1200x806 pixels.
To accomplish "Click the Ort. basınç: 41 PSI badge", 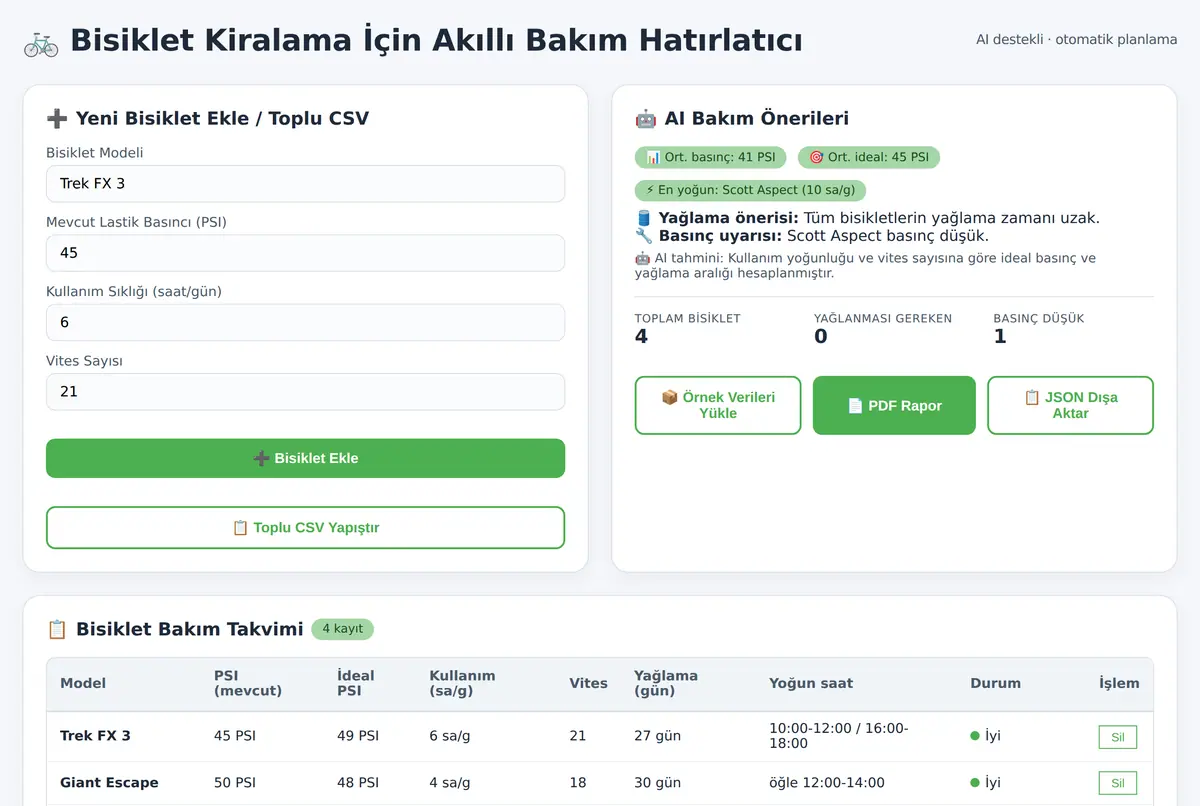I will (x=710, y=157).
